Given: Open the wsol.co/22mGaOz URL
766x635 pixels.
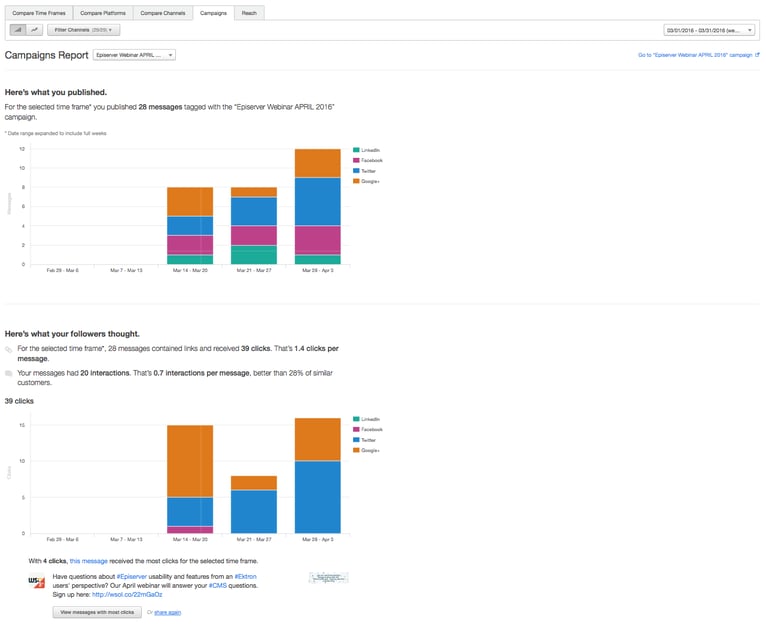Looking at the screenshot, I should pos(127,594).
